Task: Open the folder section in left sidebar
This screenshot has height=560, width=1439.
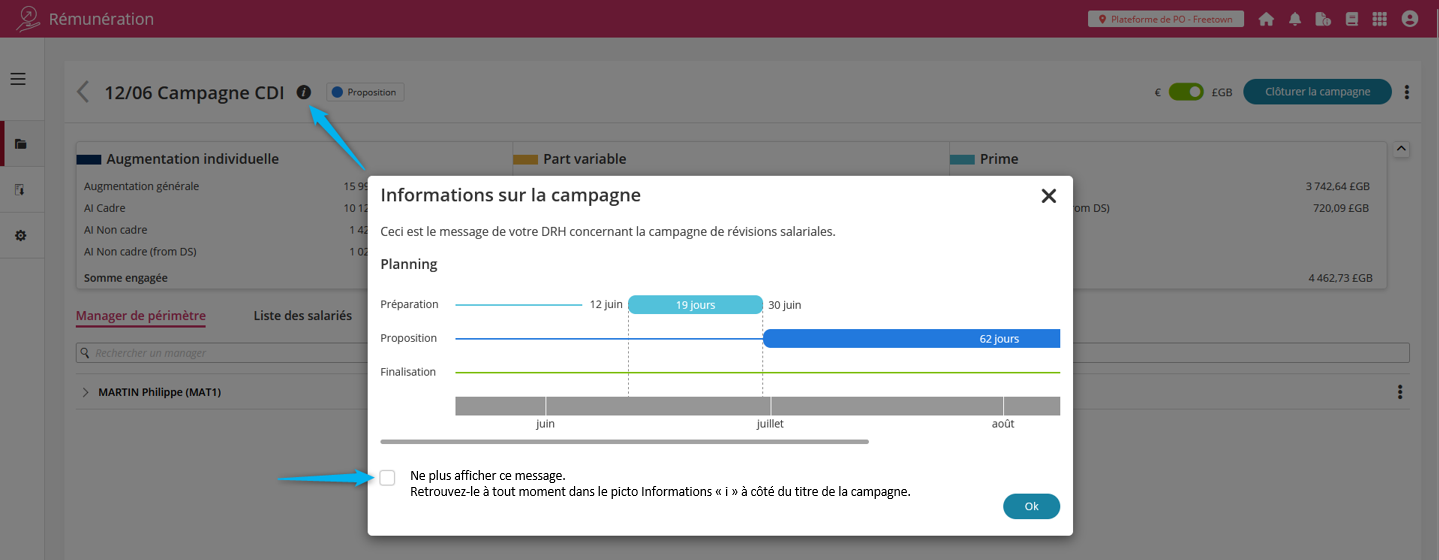Action: [20, 144]
